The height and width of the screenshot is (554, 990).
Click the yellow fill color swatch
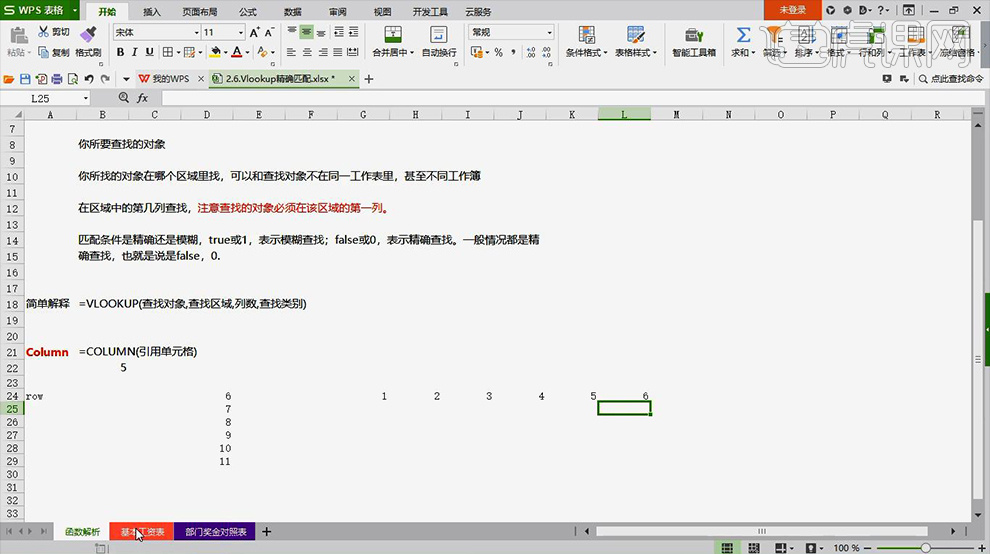pyautogui.click(x=215, y=52)
